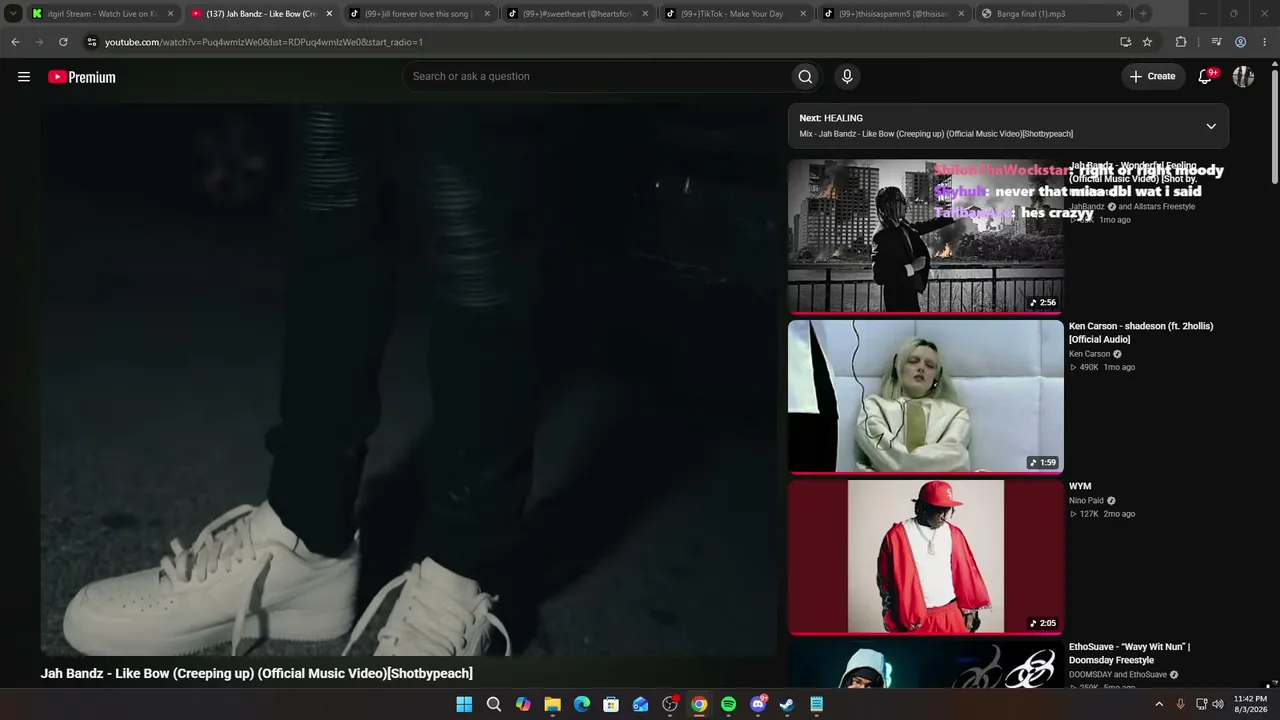
Task: Click the Create button
Action: click(1152, 77)
